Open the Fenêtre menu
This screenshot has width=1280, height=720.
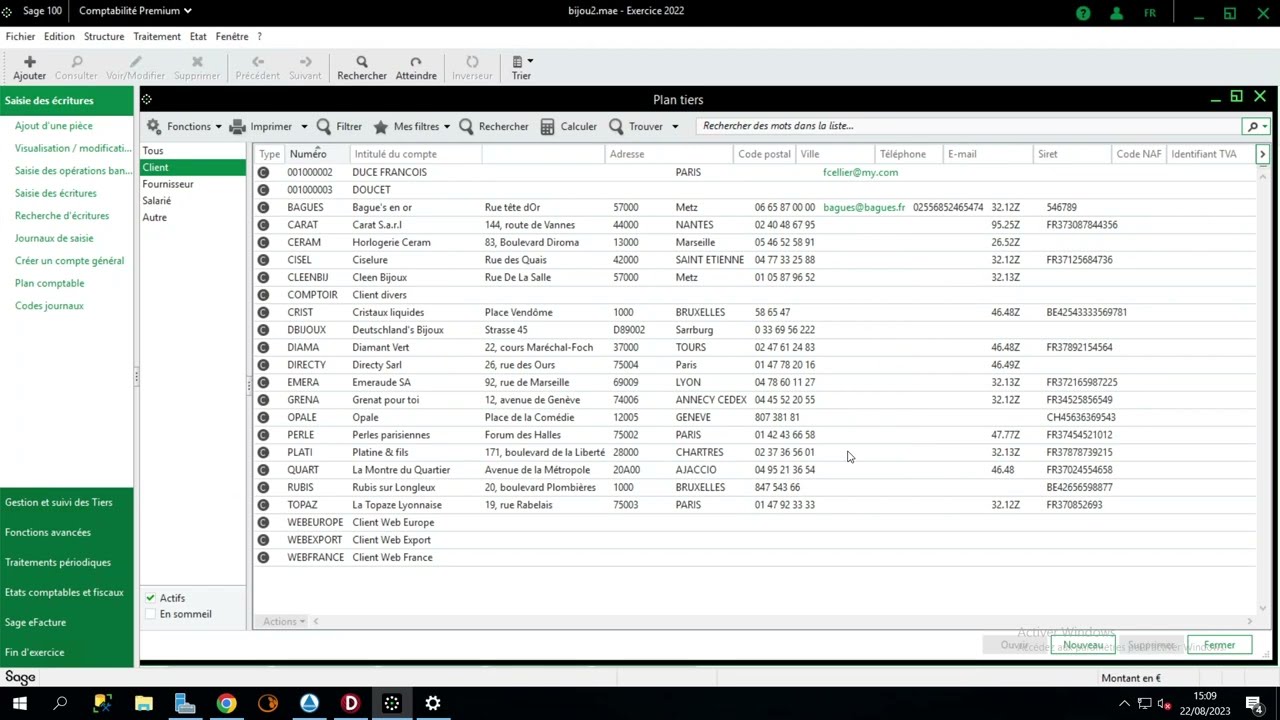232,36
